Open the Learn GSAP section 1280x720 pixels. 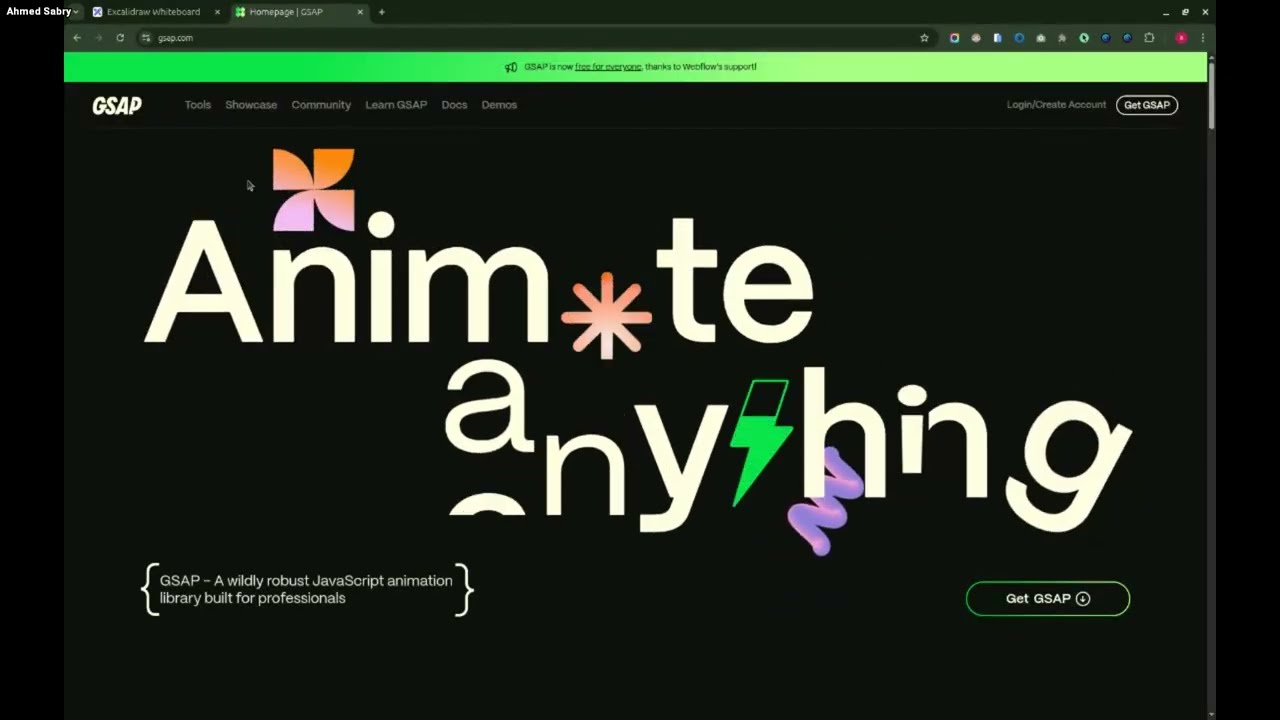click(x=396, y=105)
